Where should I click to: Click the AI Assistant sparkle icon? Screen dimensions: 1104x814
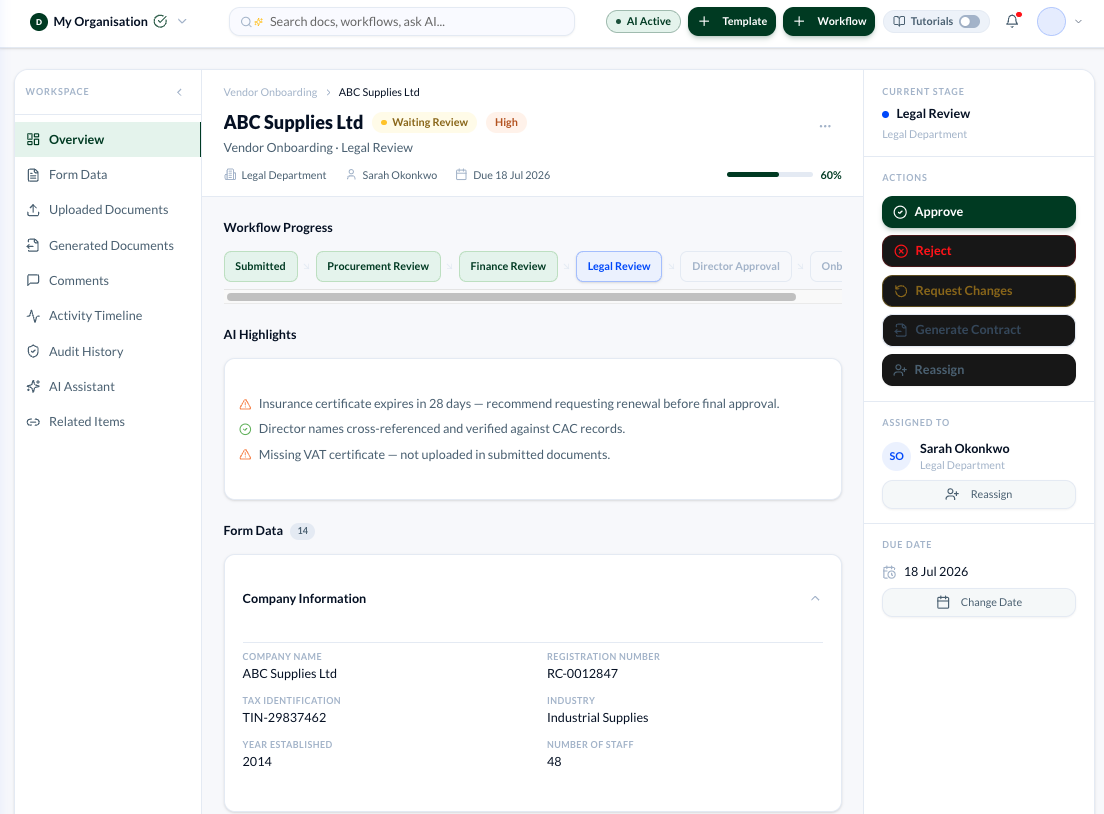coord(33,387)
